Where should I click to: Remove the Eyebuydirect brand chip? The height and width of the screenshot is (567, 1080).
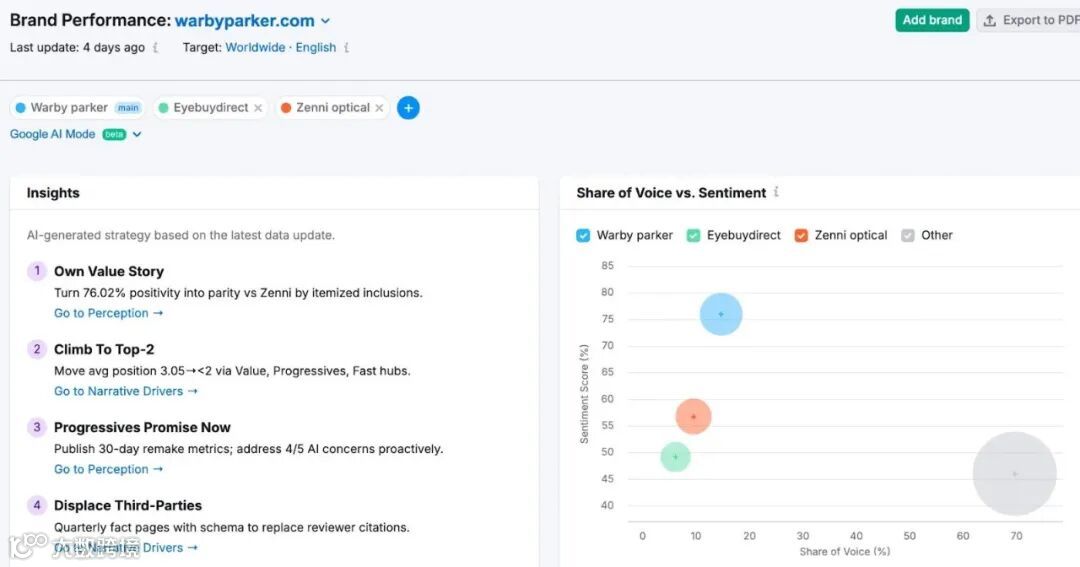(258, 108)
